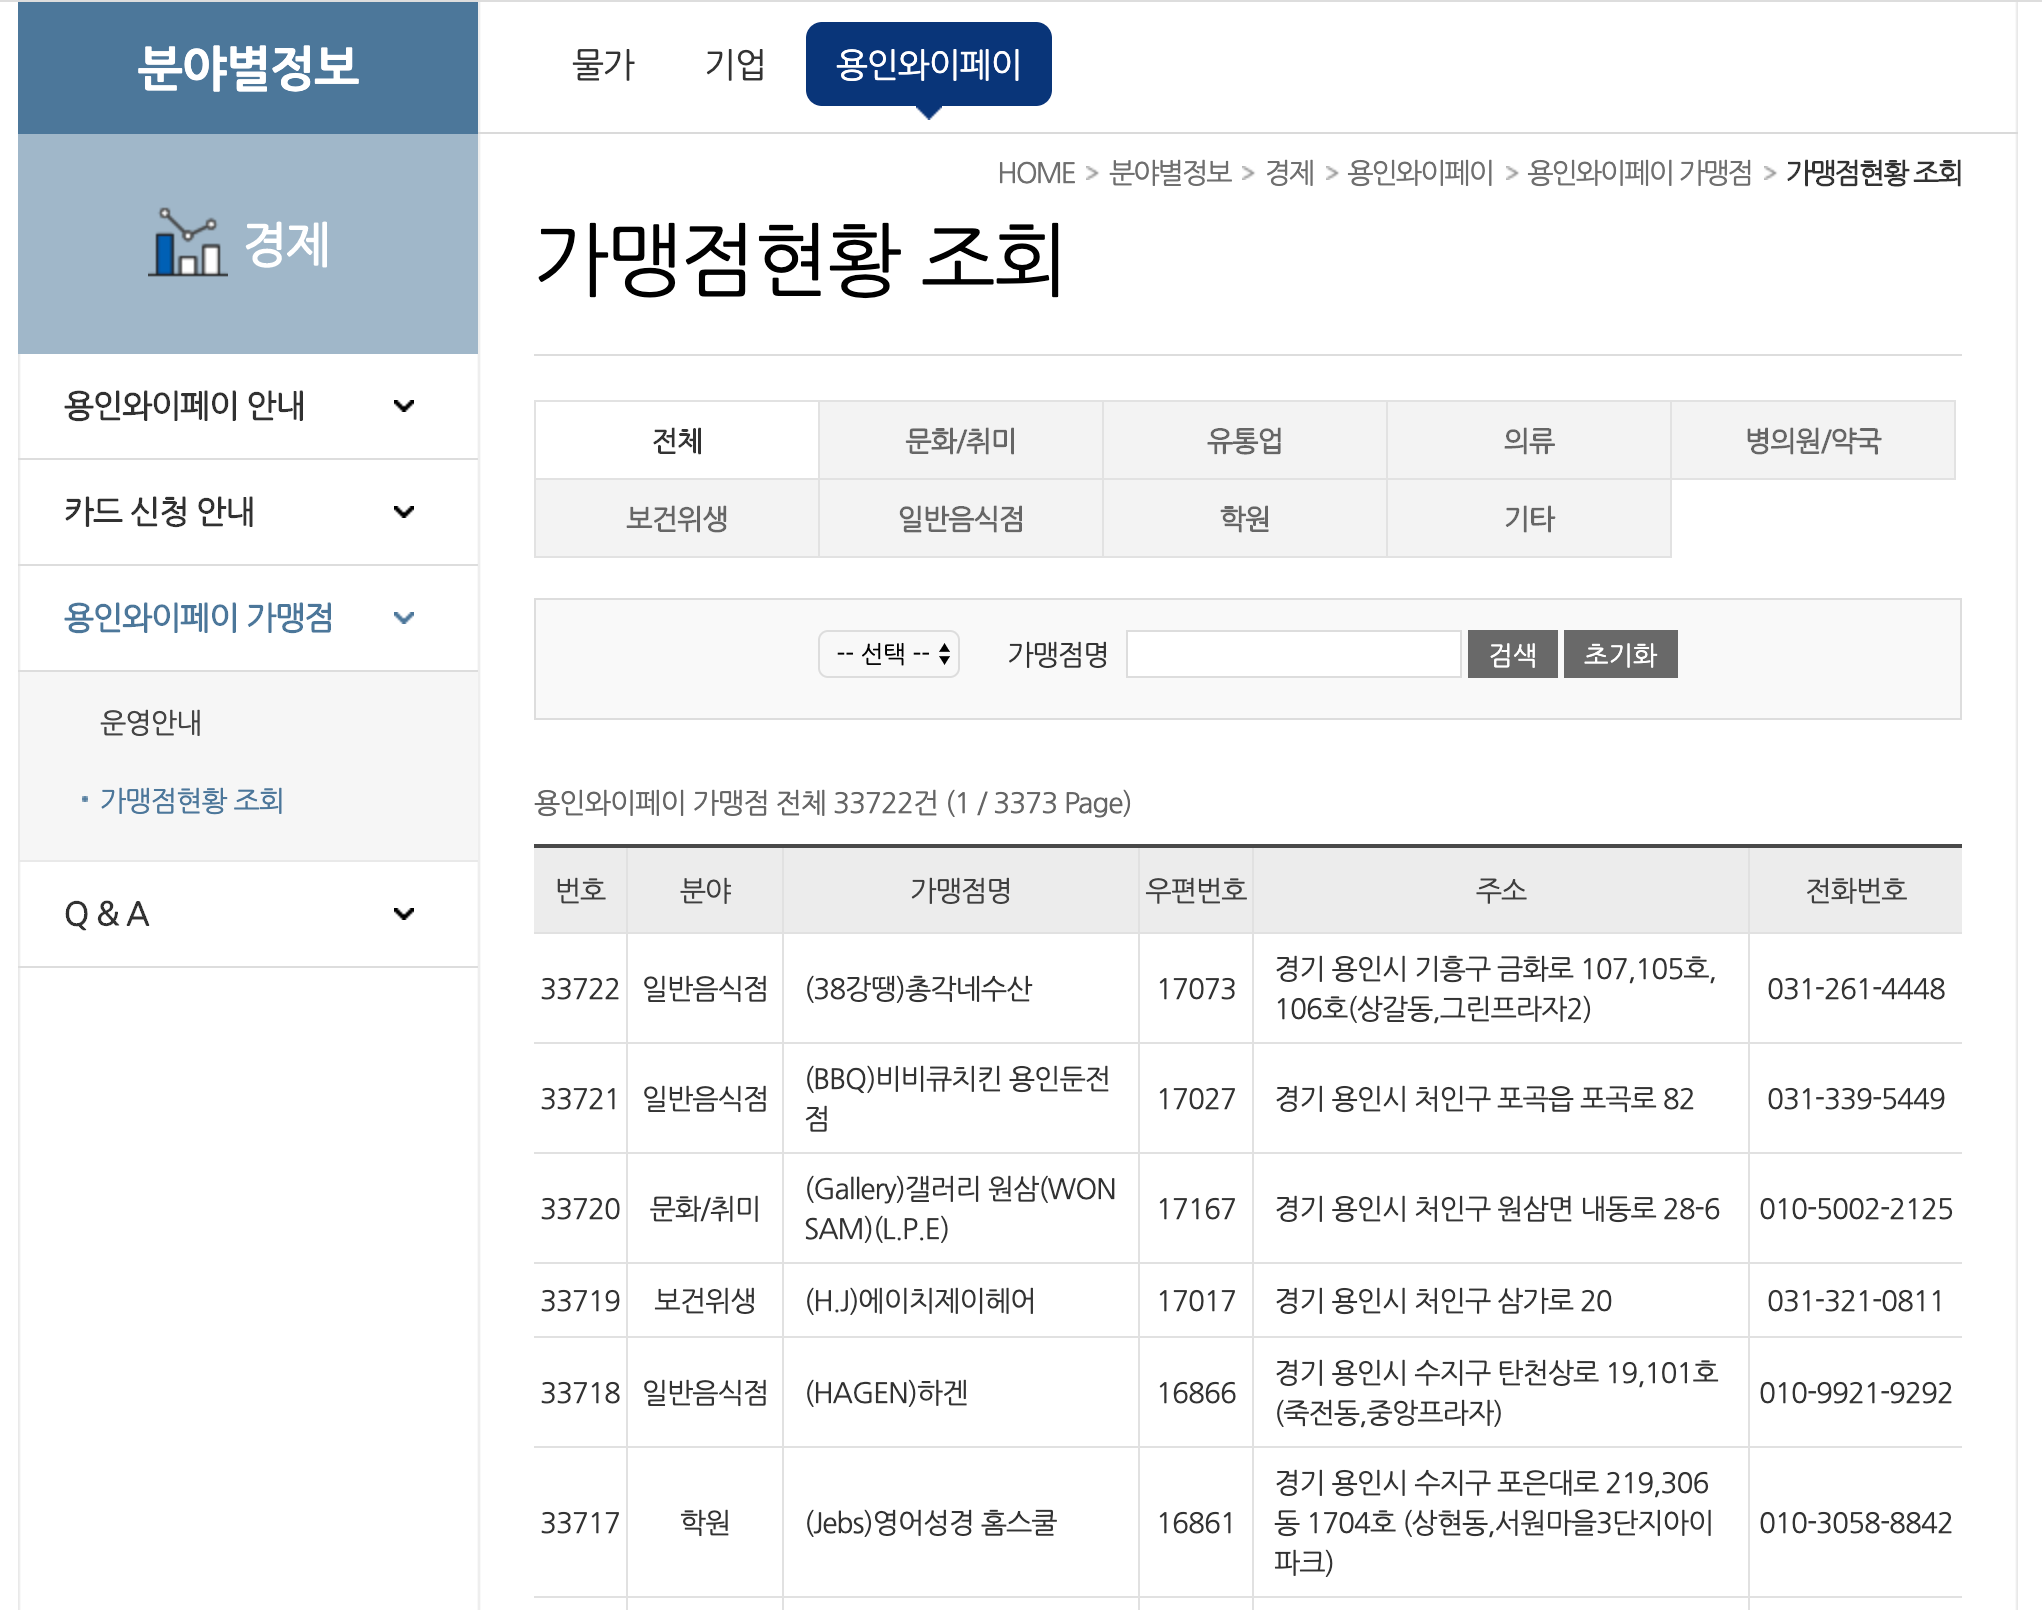This screenshot has height=1610, width=2042.
Task: Collapse the 용인와이페이 가맹점 chevron
Action: (404, 618)
